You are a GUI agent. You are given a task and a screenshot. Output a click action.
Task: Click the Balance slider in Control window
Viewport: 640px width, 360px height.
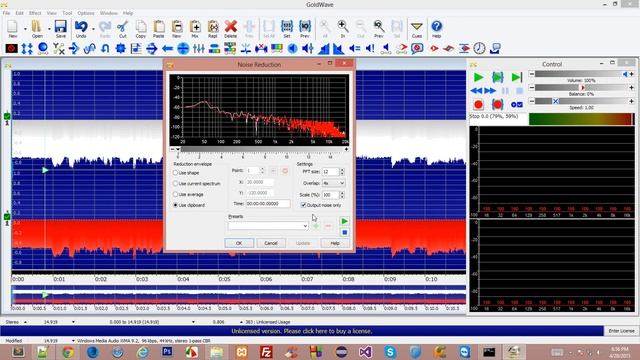[x=582, y=87]
